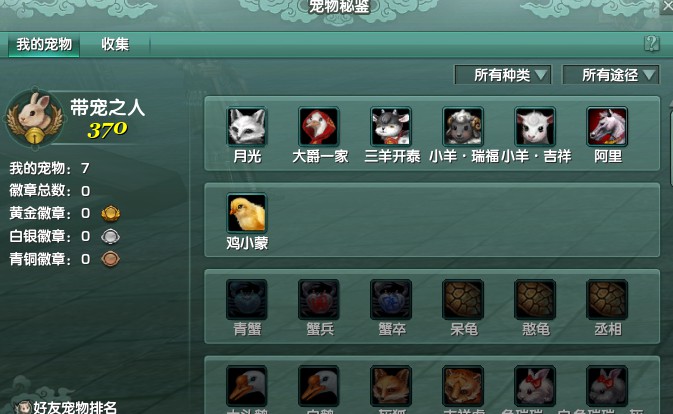Viewport: 673px width, 414px height.
Task: Select the locked 蟹卒 blue crab icon
Action: [x=391, y=299]
